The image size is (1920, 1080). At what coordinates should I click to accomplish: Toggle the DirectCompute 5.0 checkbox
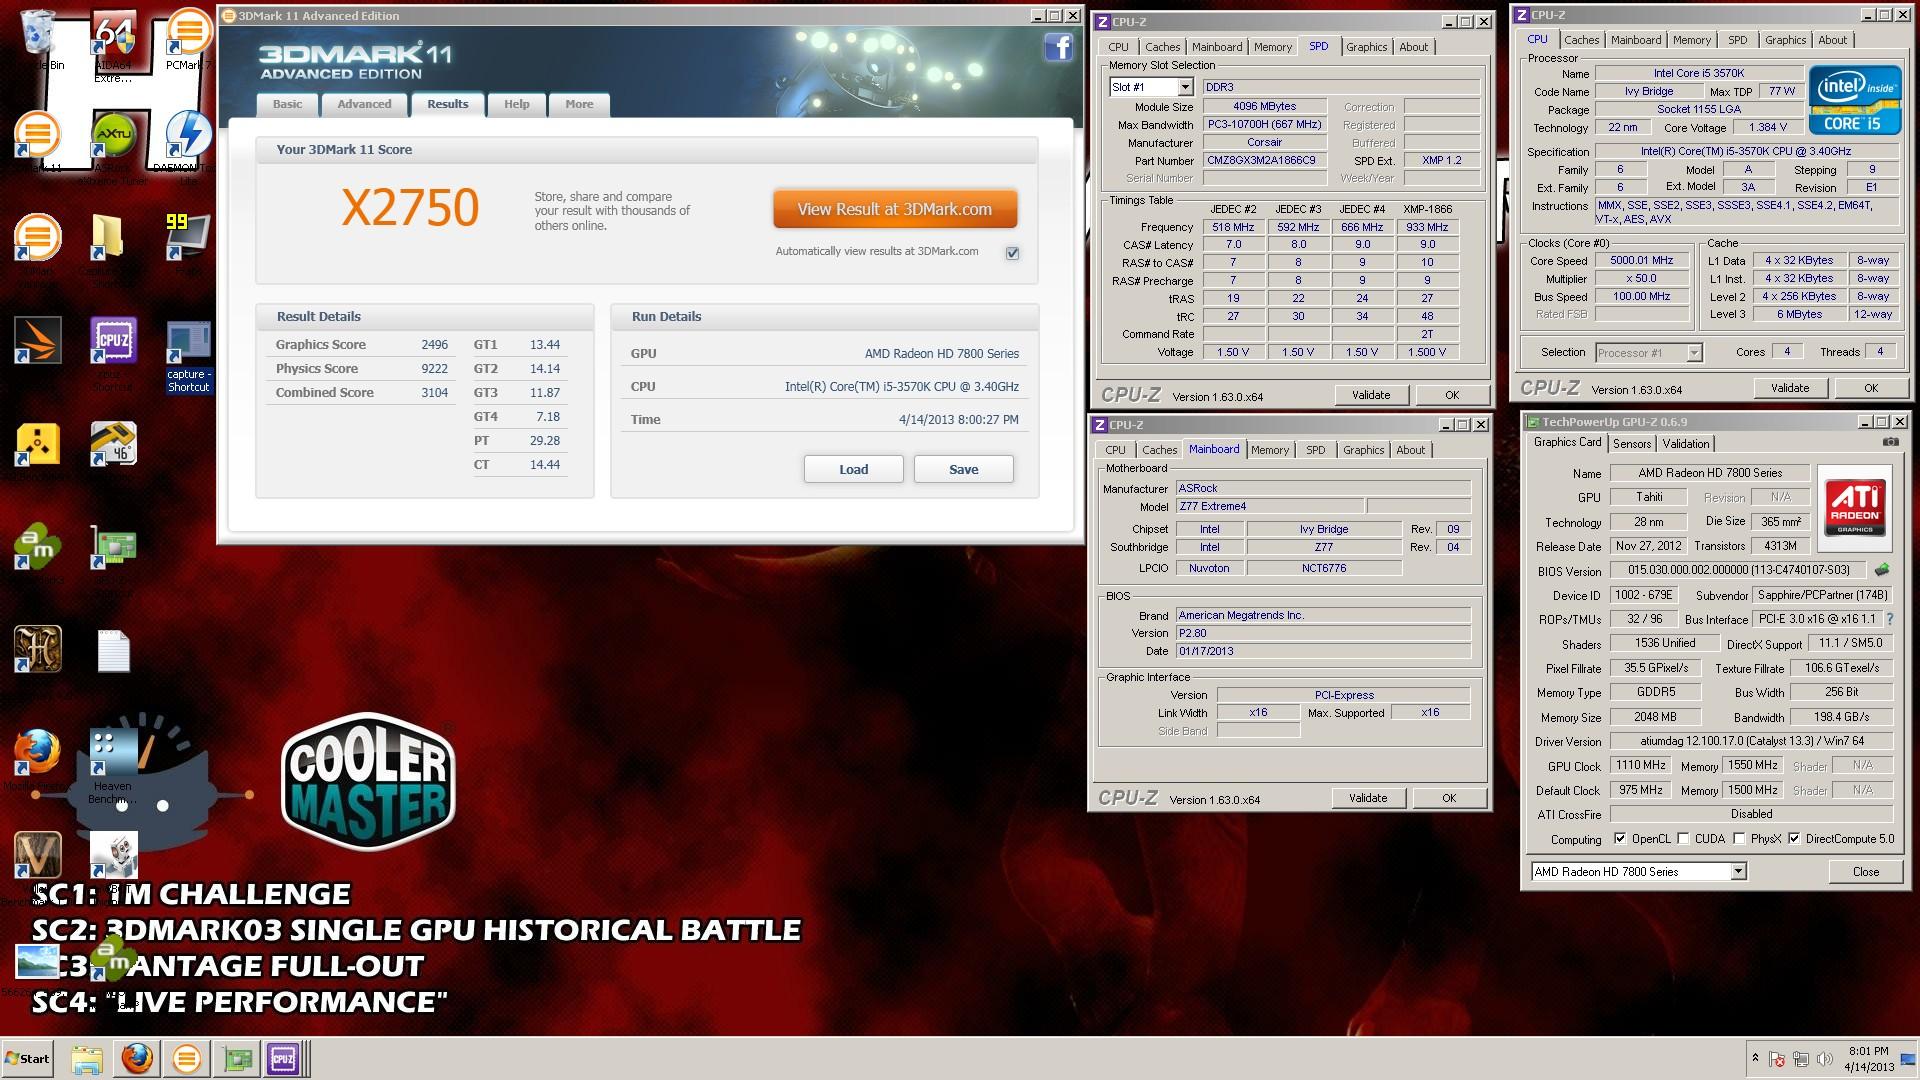pos(1794,839)
